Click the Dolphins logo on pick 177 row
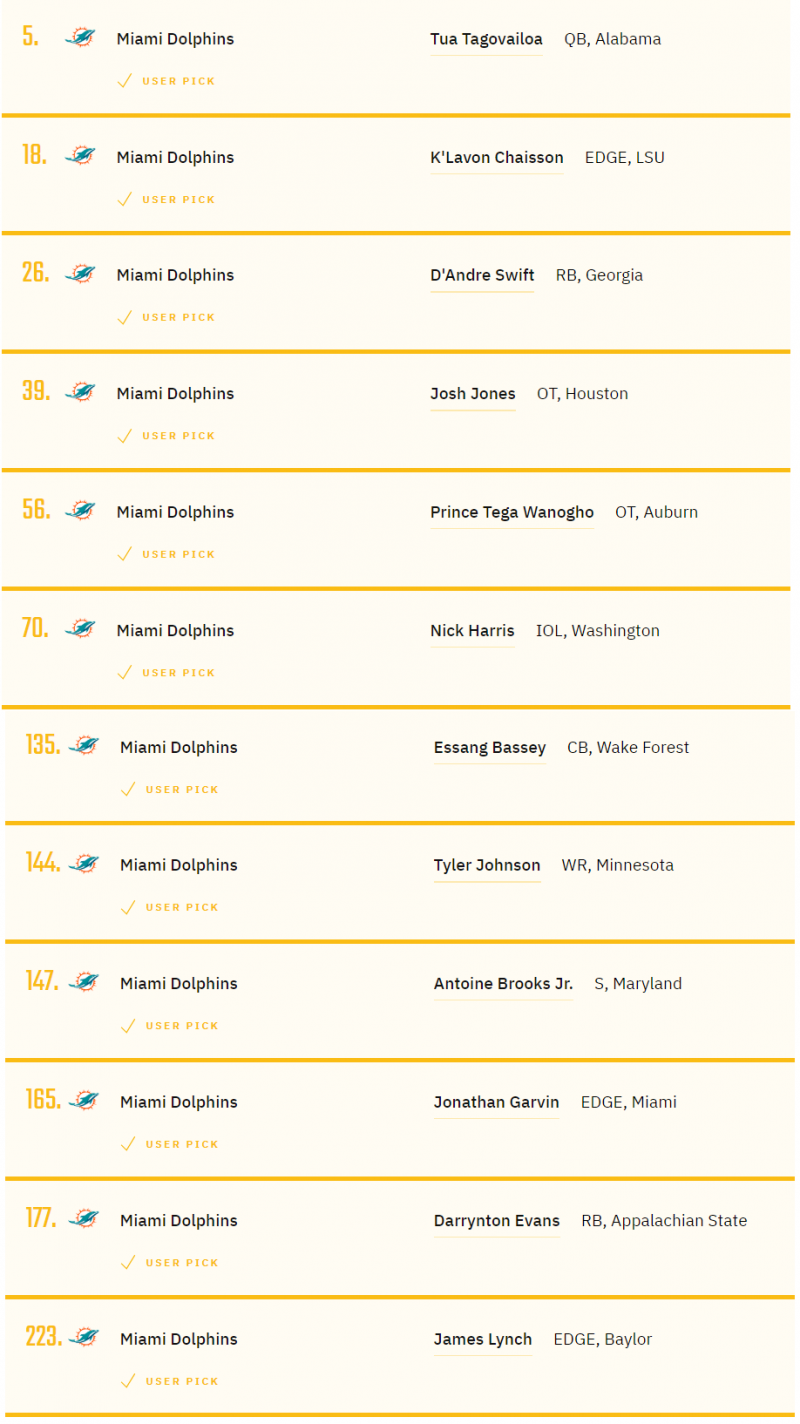Screen dimensions: 800x1424 click(84, 1219)
